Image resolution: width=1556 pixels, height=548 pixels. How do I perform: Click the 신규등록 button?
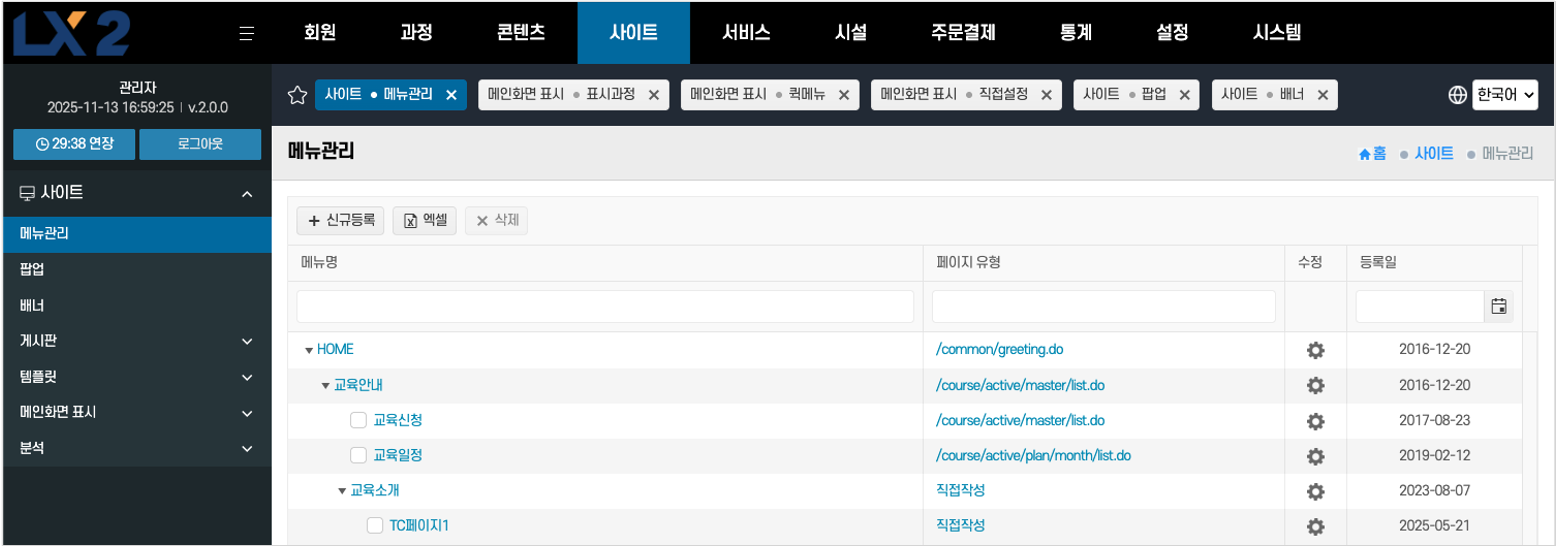click(340, 221)
